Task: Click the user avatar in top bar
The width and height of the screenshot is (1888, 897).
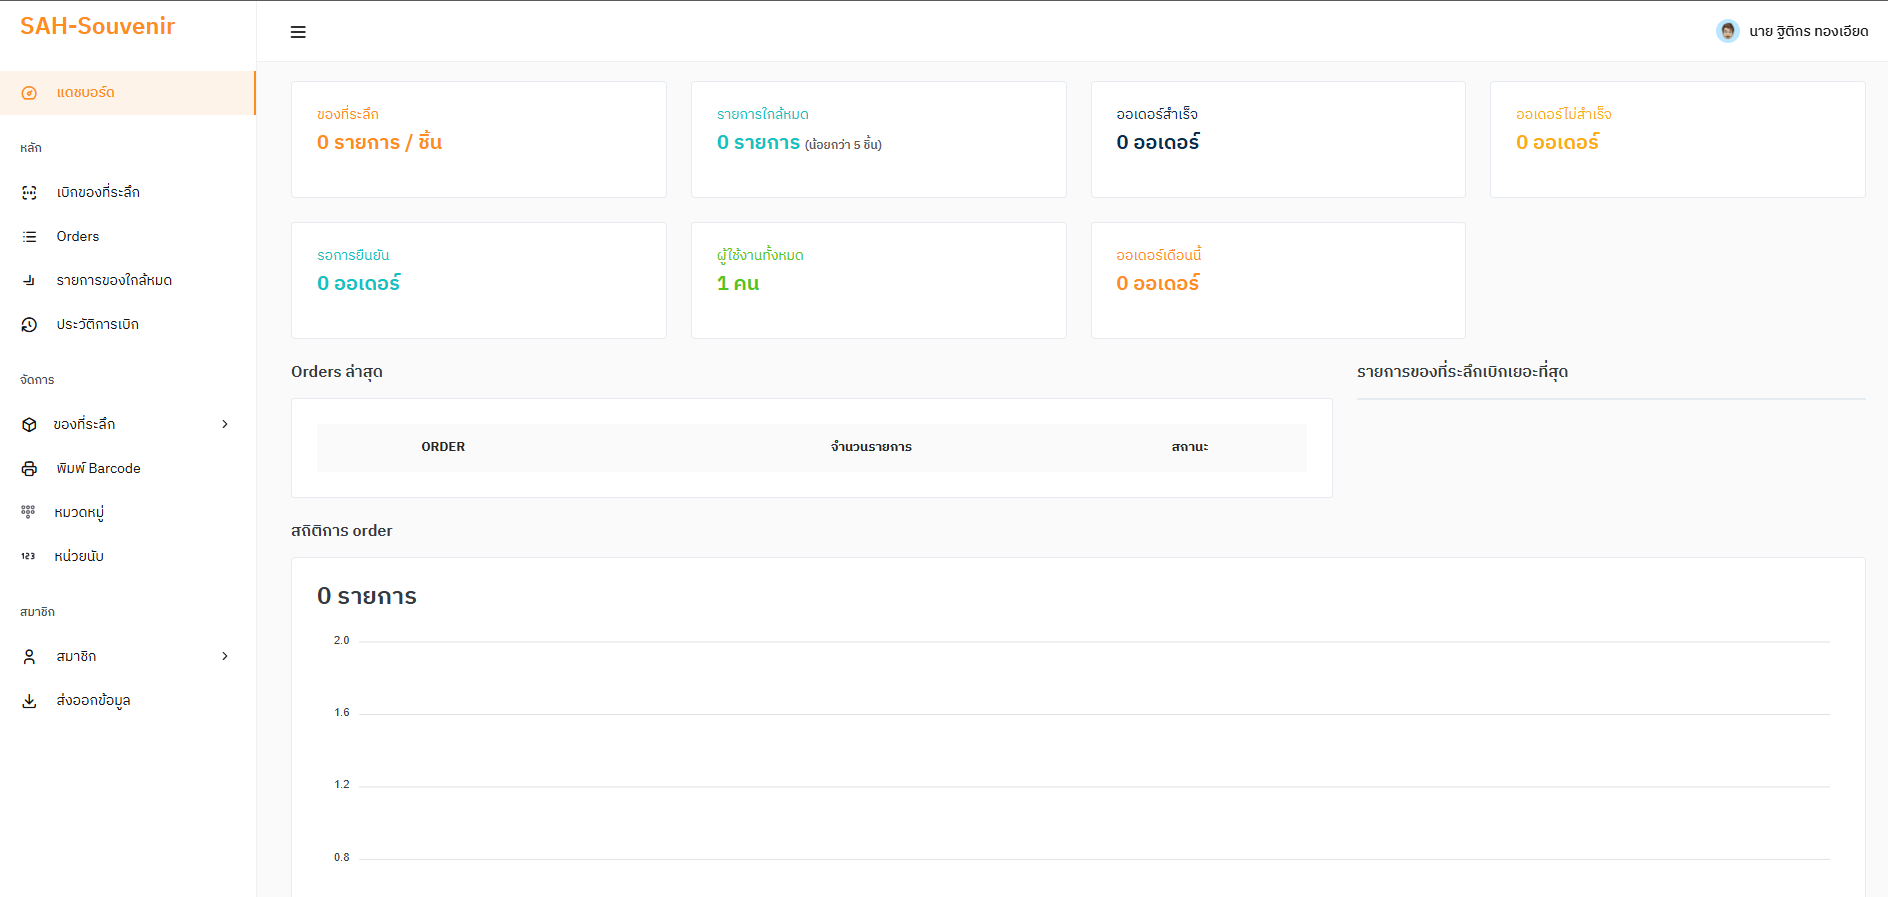Action: [x=1727, y=31]
